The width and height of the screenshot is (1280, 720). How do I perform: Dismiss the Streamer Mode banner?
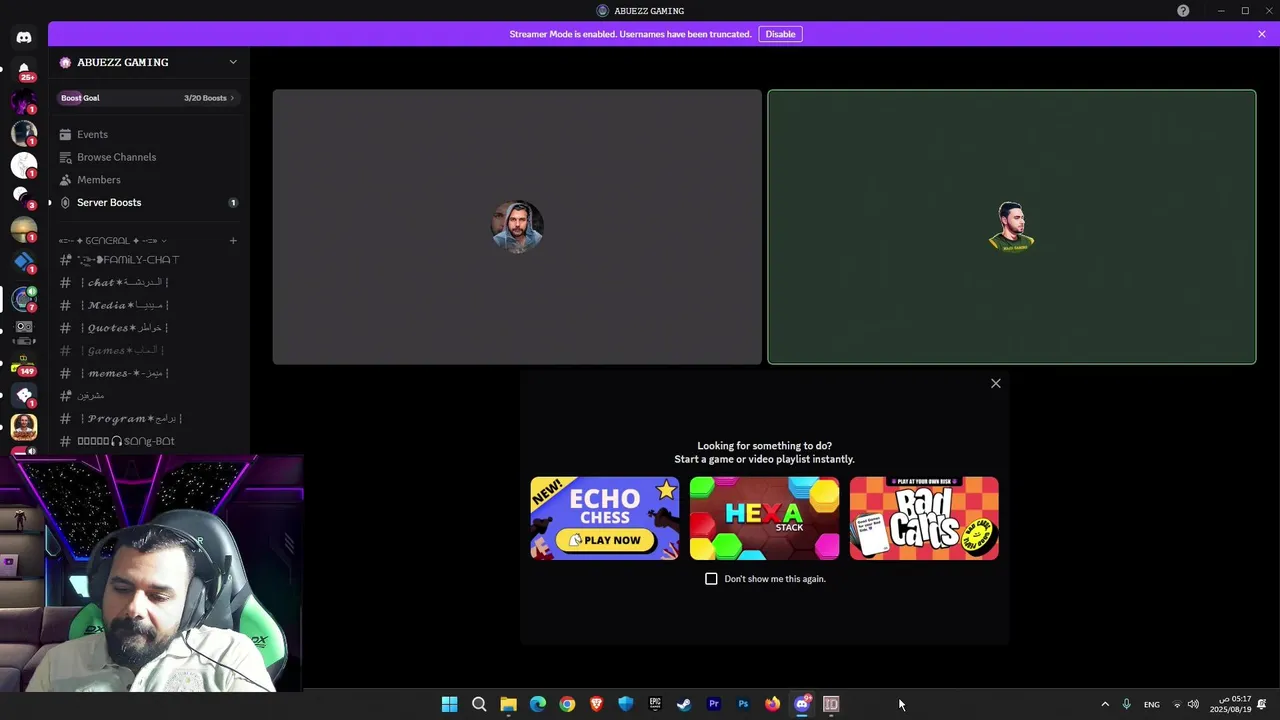pos(1262,34)
